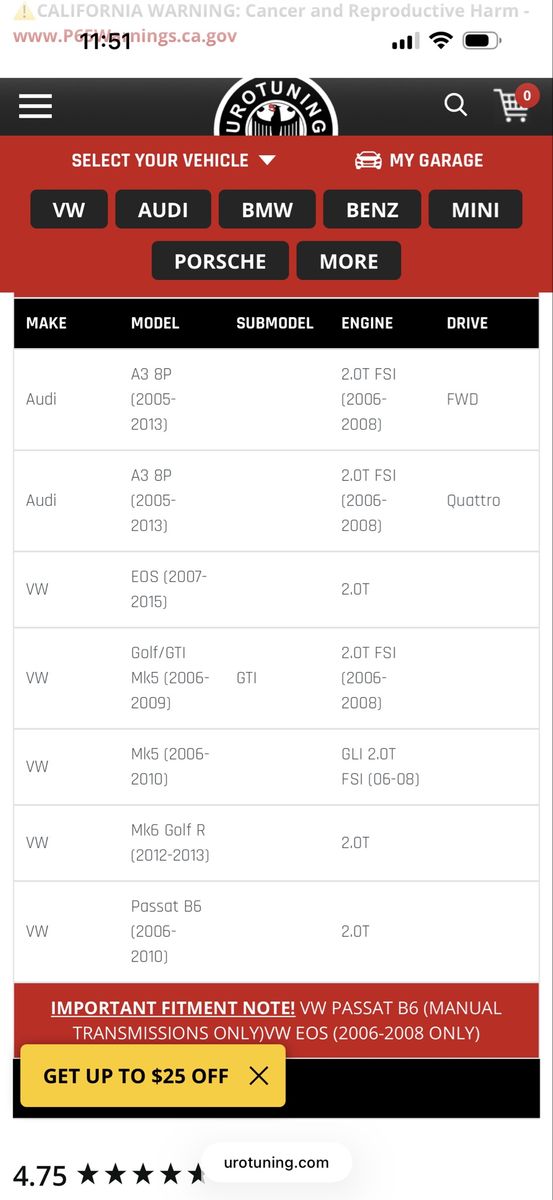The width and height of the screenshot is (553, 1200).
Task: Expand the Select Your Vehicle dropdown
Action: 173,160
